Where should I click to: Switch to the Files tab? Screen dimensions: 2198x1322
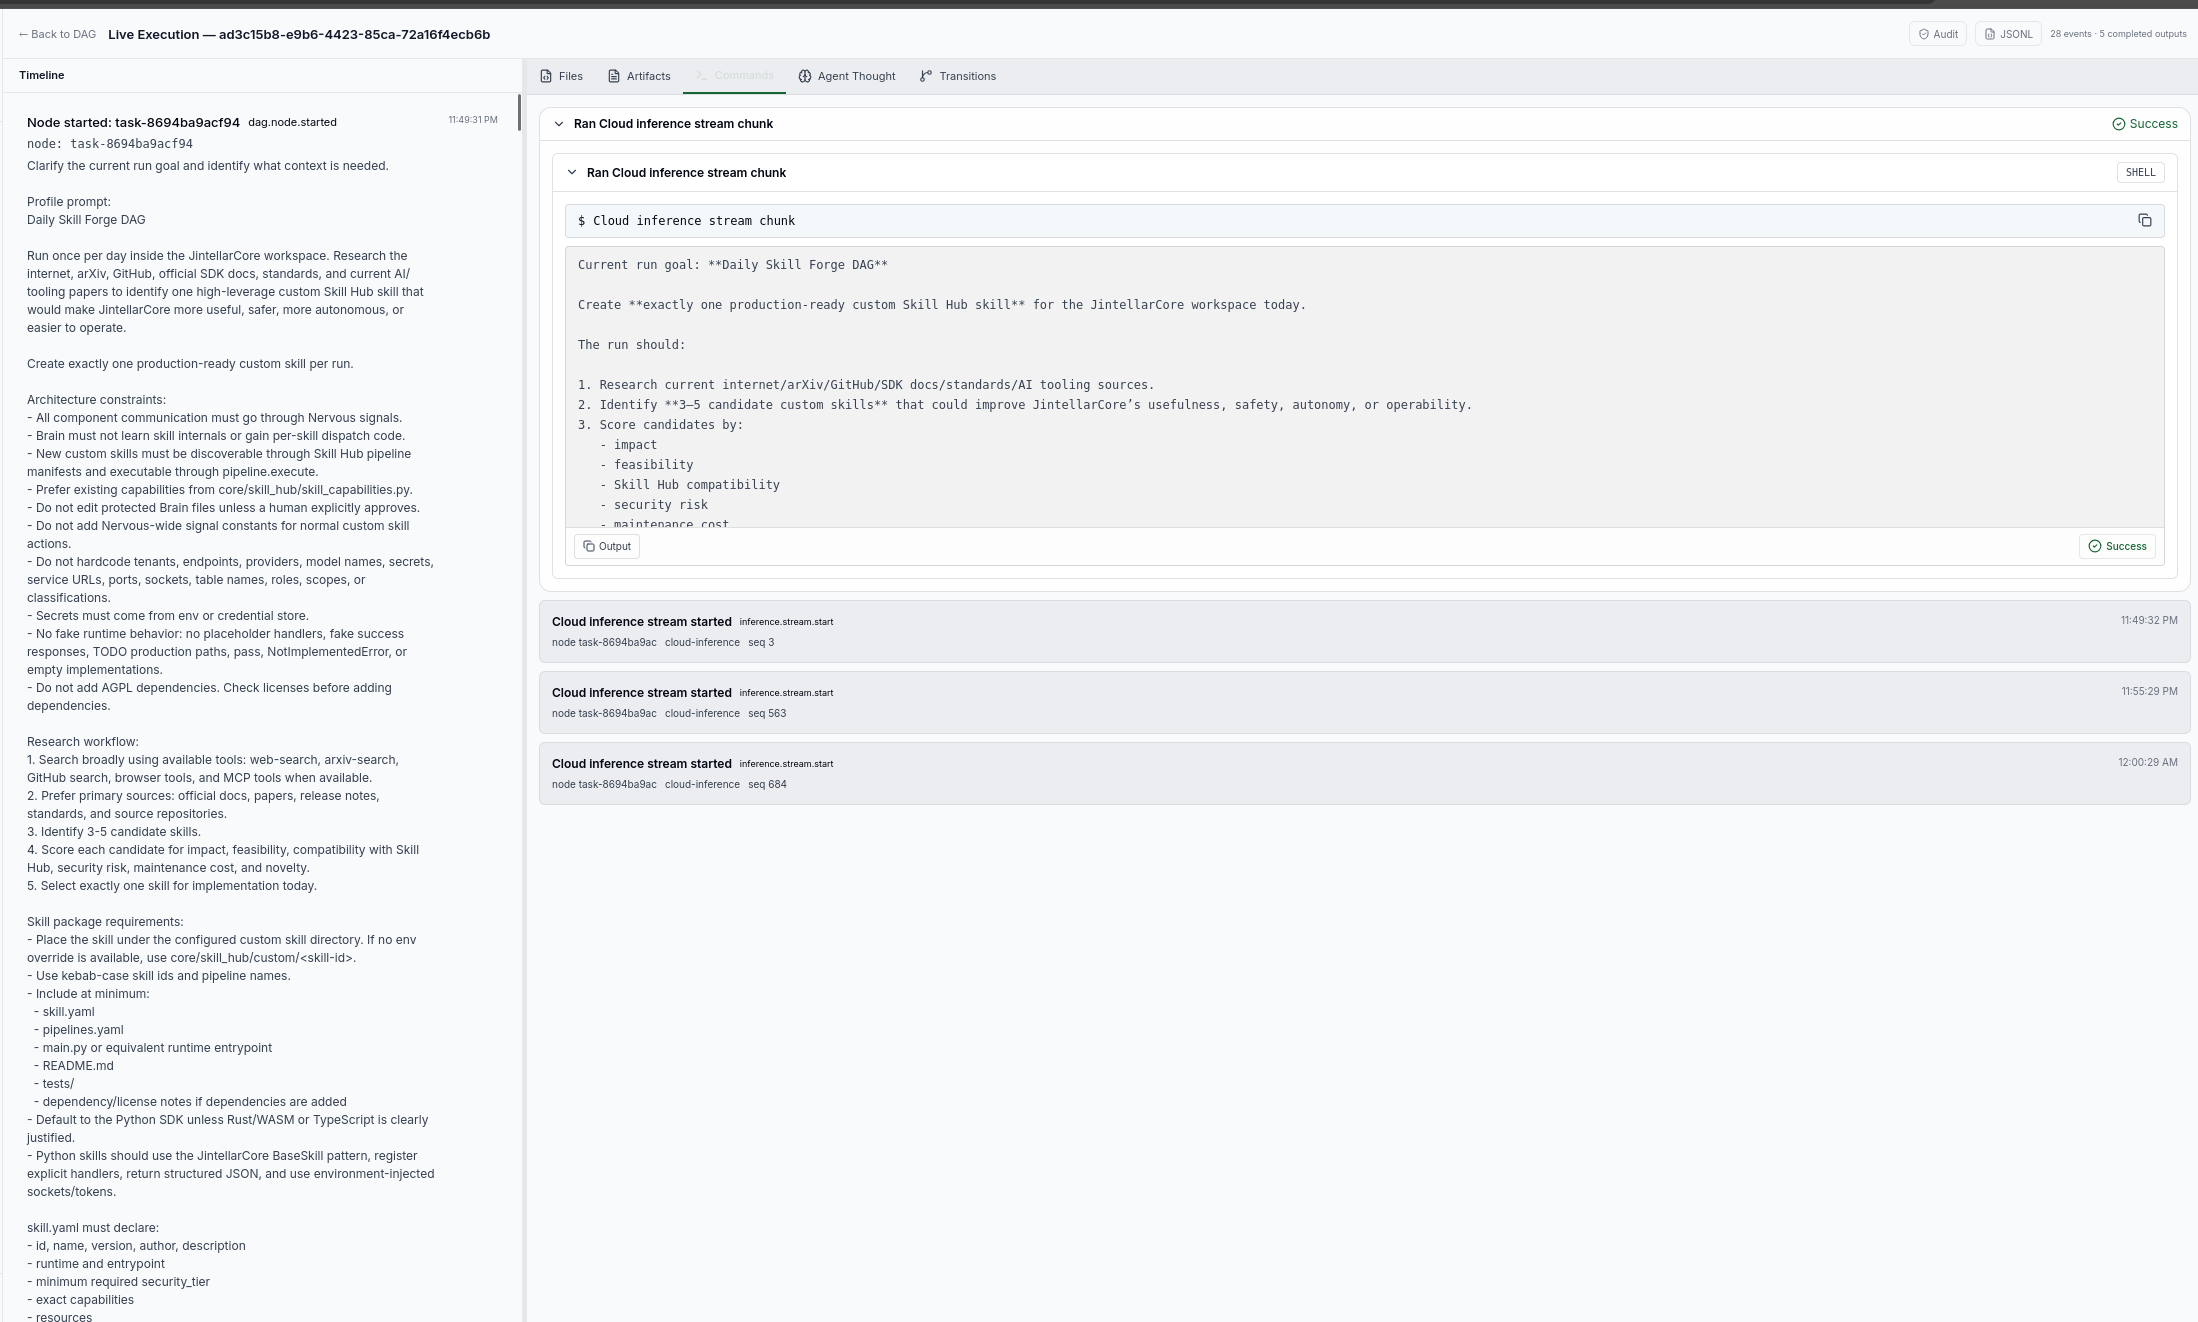pyautogui.click(x=561, y=76)
